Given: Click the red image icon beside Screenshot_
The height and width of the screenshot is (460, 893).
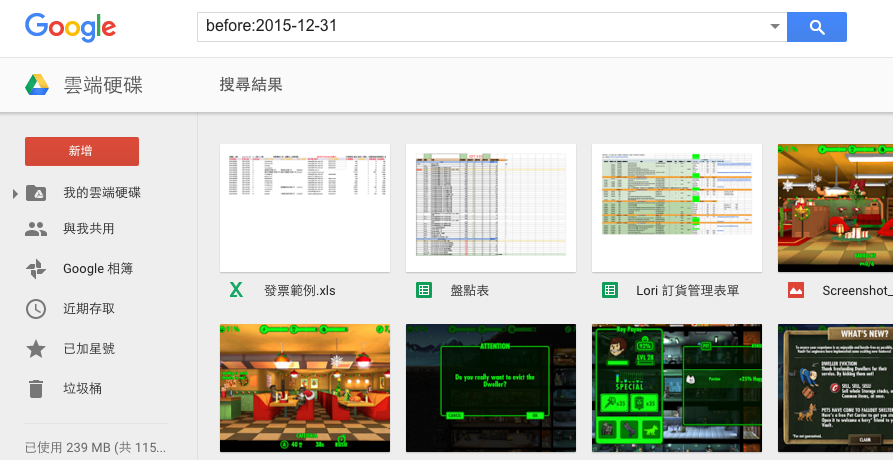Looking at the screenshot, I should coord(796,290).
